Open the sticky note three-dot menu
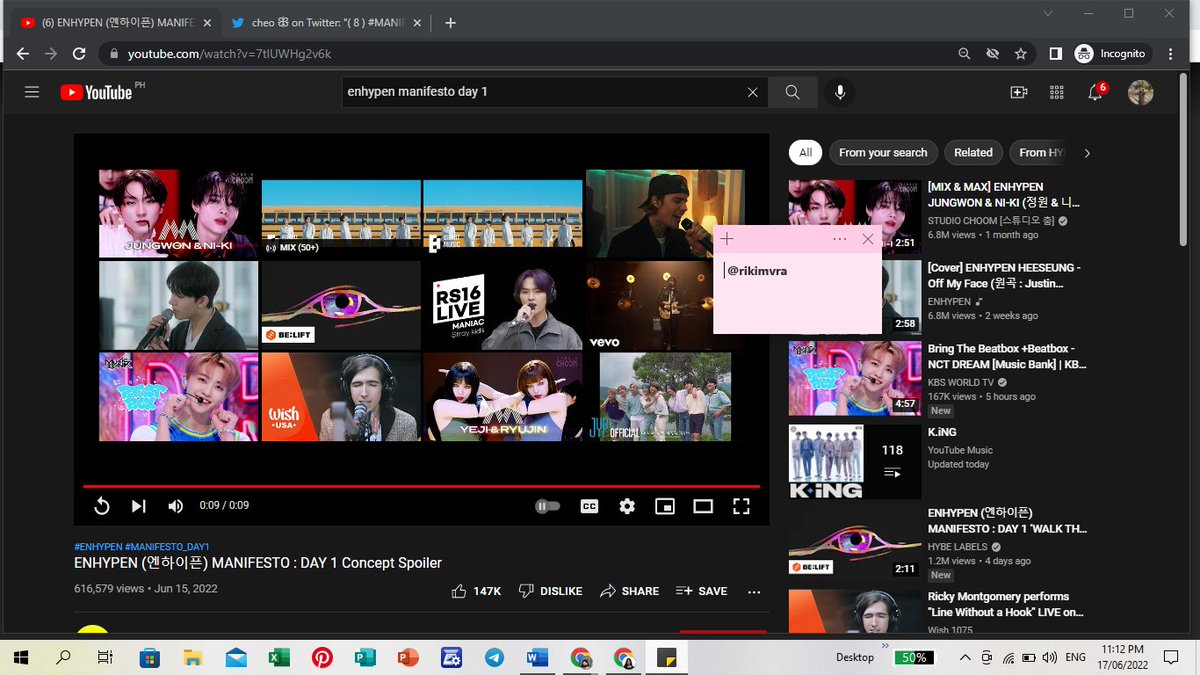The image size is (1200, 675). pyautogui.click(x=839, y=239)
